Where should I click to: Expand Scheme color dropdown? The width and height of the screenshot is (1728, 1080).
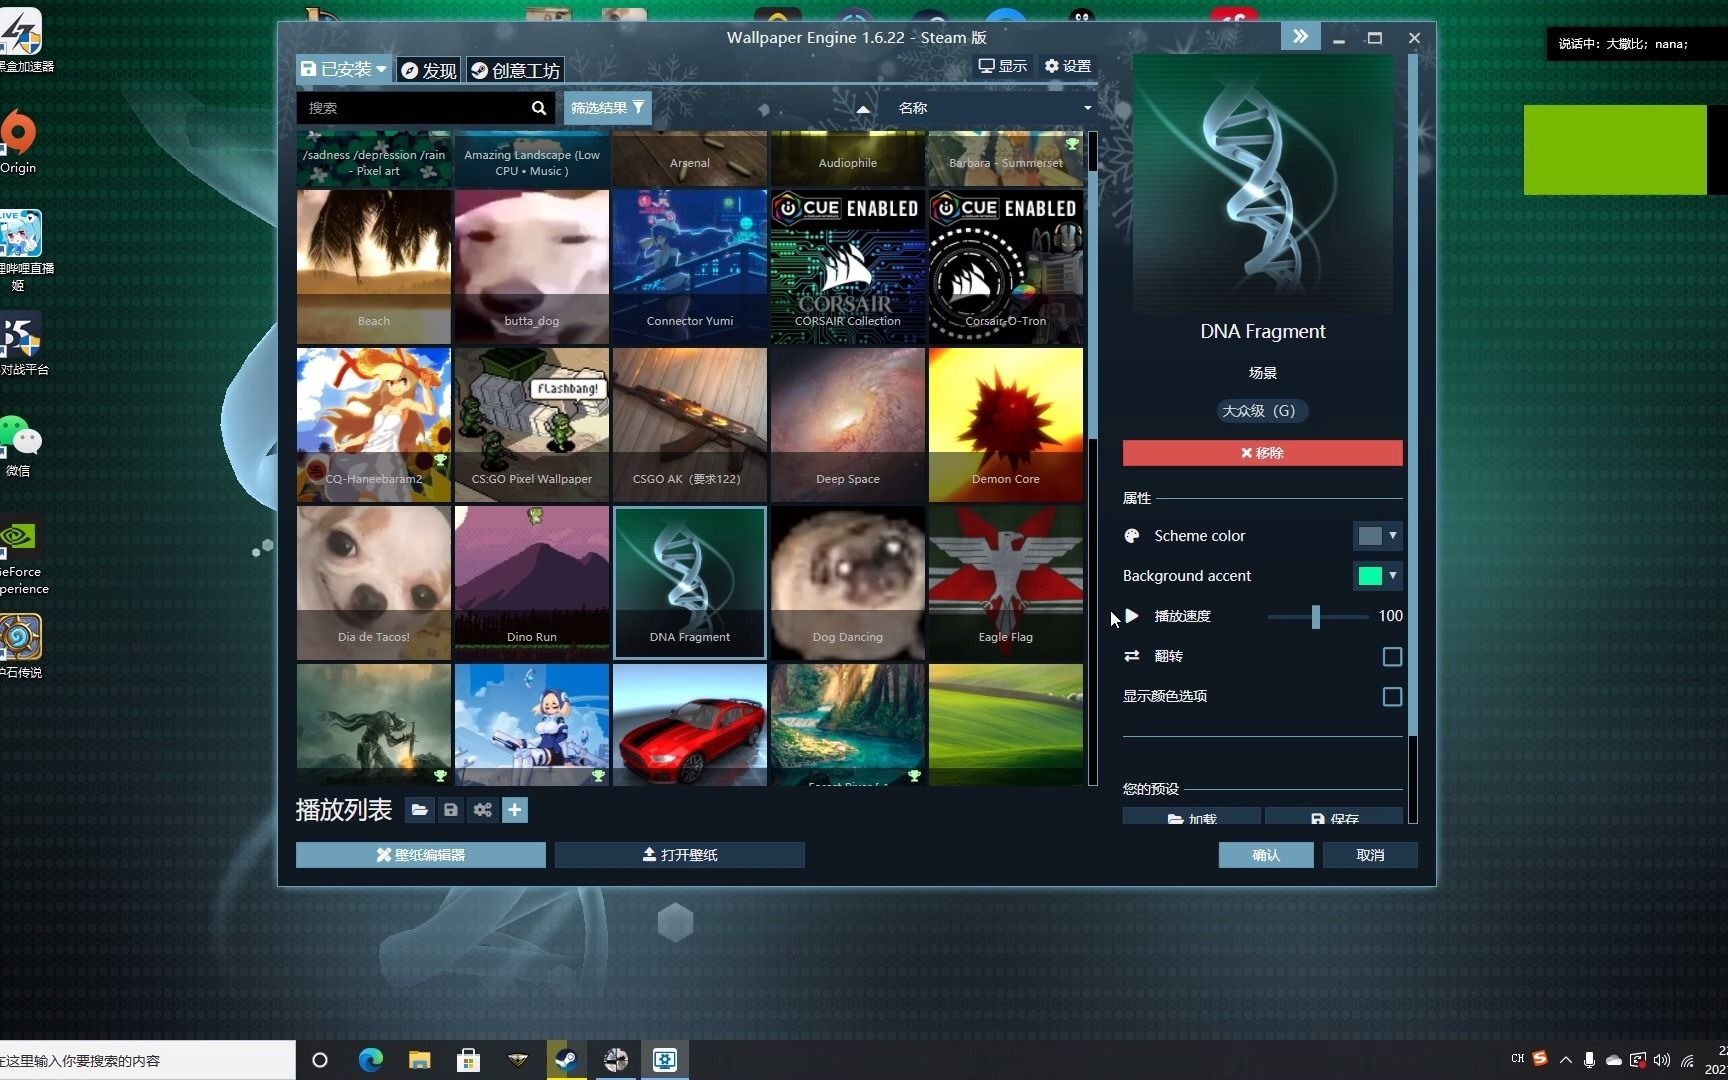click(1393, 536)
